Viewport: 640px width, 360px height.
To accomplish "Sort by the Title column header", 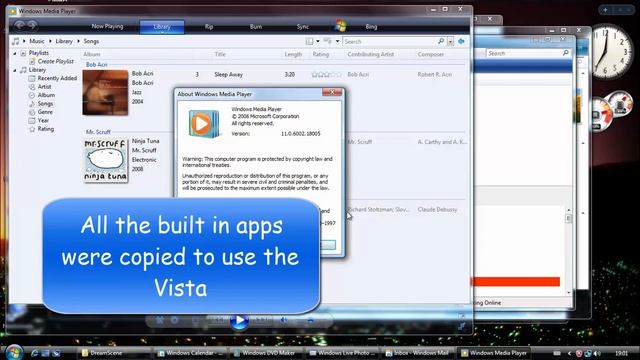I will pyautogui.click(x=220, y=54).
